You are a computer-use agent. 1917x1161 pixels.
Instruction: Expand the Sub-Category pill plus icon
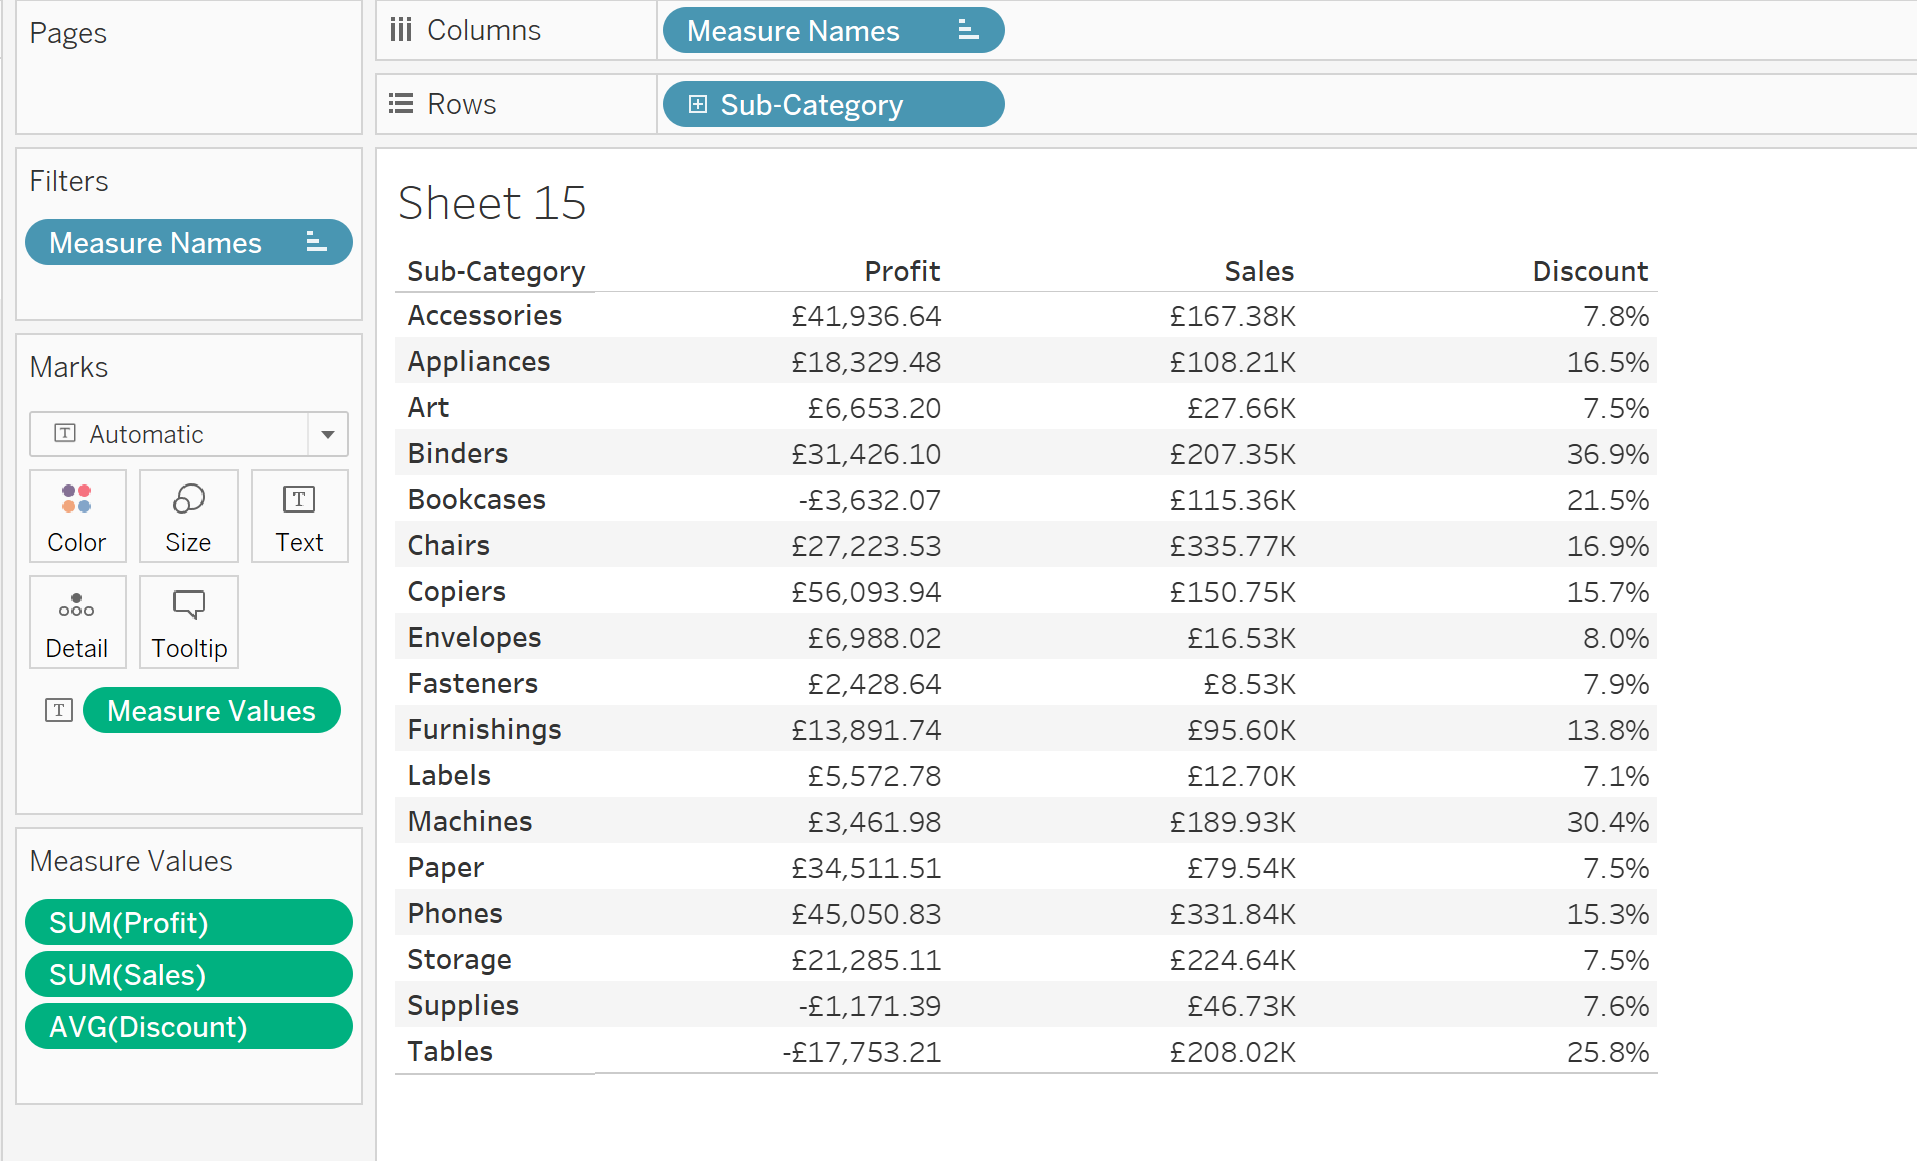tap(698, 104)
